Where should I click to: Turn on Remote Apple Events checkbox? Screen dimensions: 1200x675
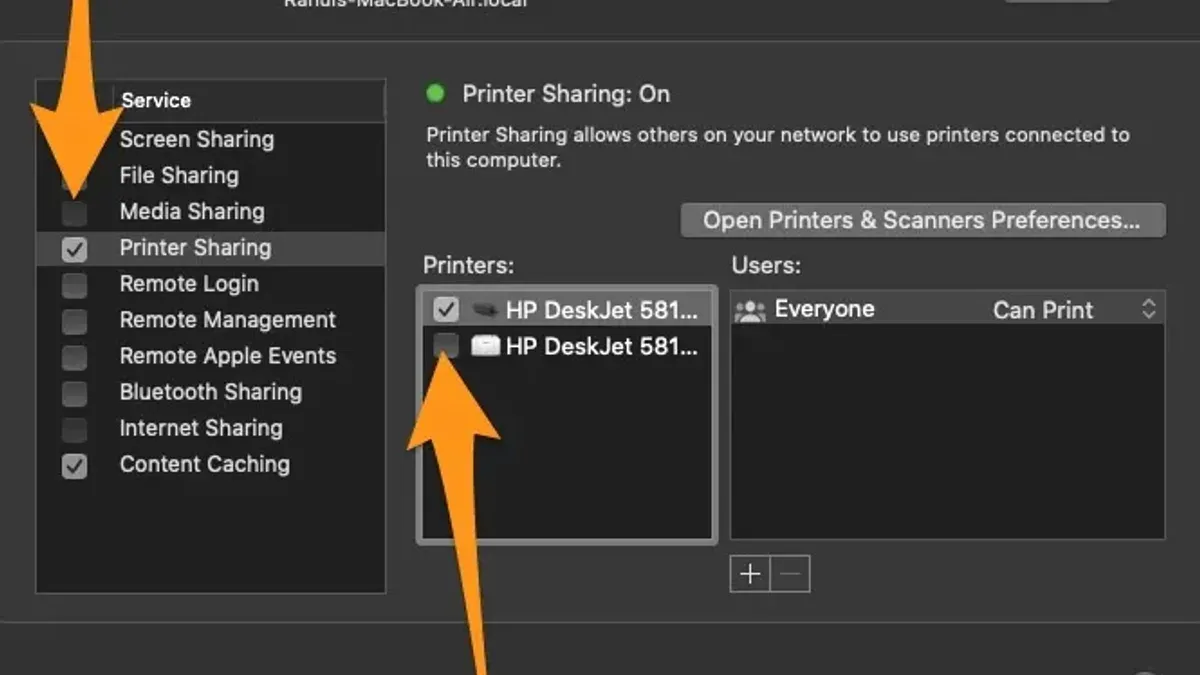[x=74, y=357]
